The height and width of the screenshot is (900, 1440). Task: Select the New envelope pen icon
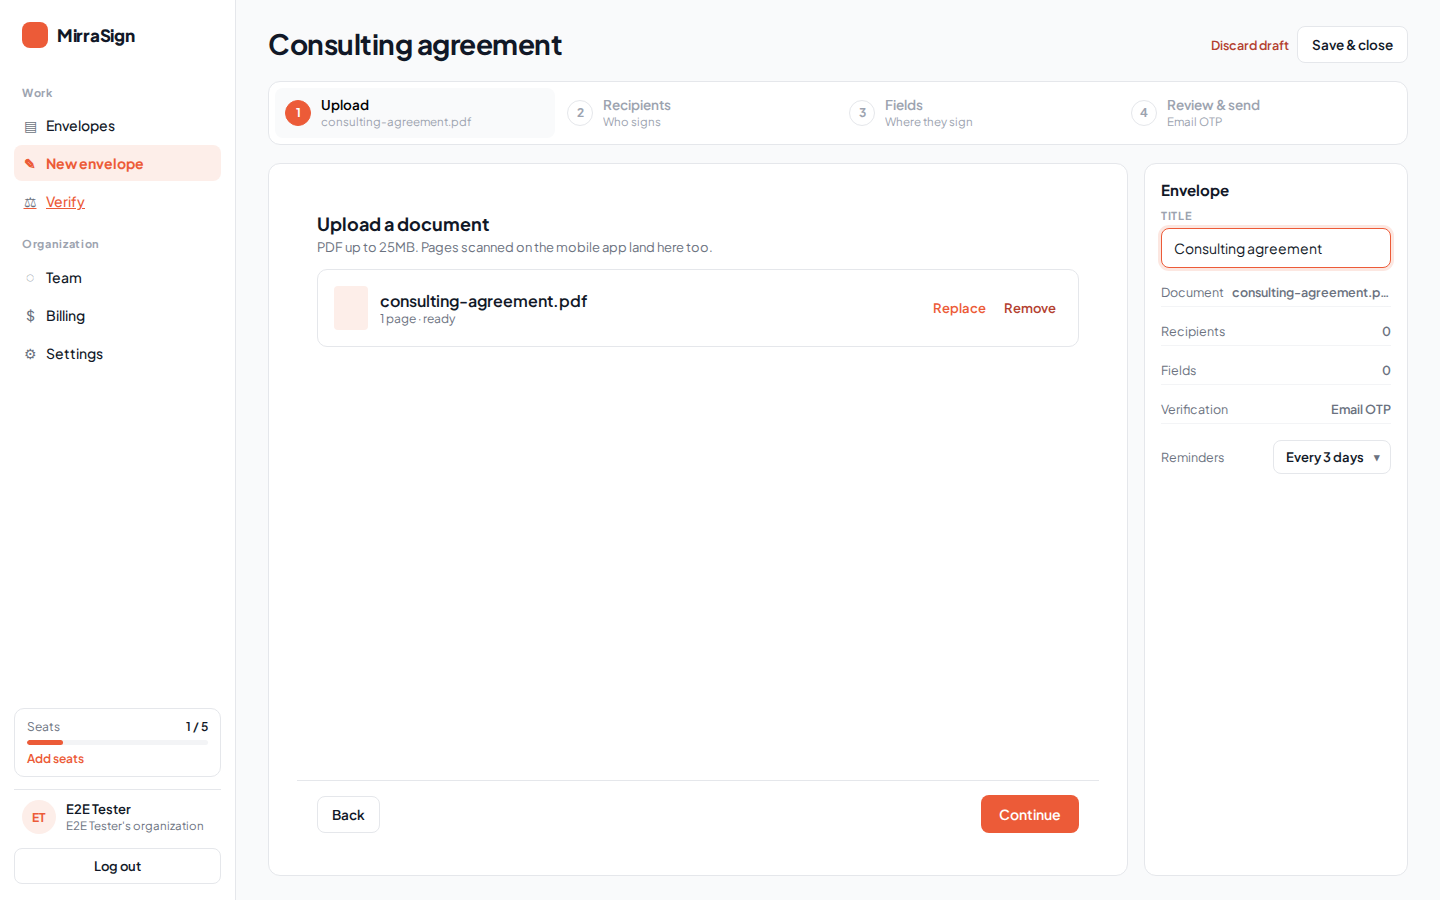(x=30, y=164)
